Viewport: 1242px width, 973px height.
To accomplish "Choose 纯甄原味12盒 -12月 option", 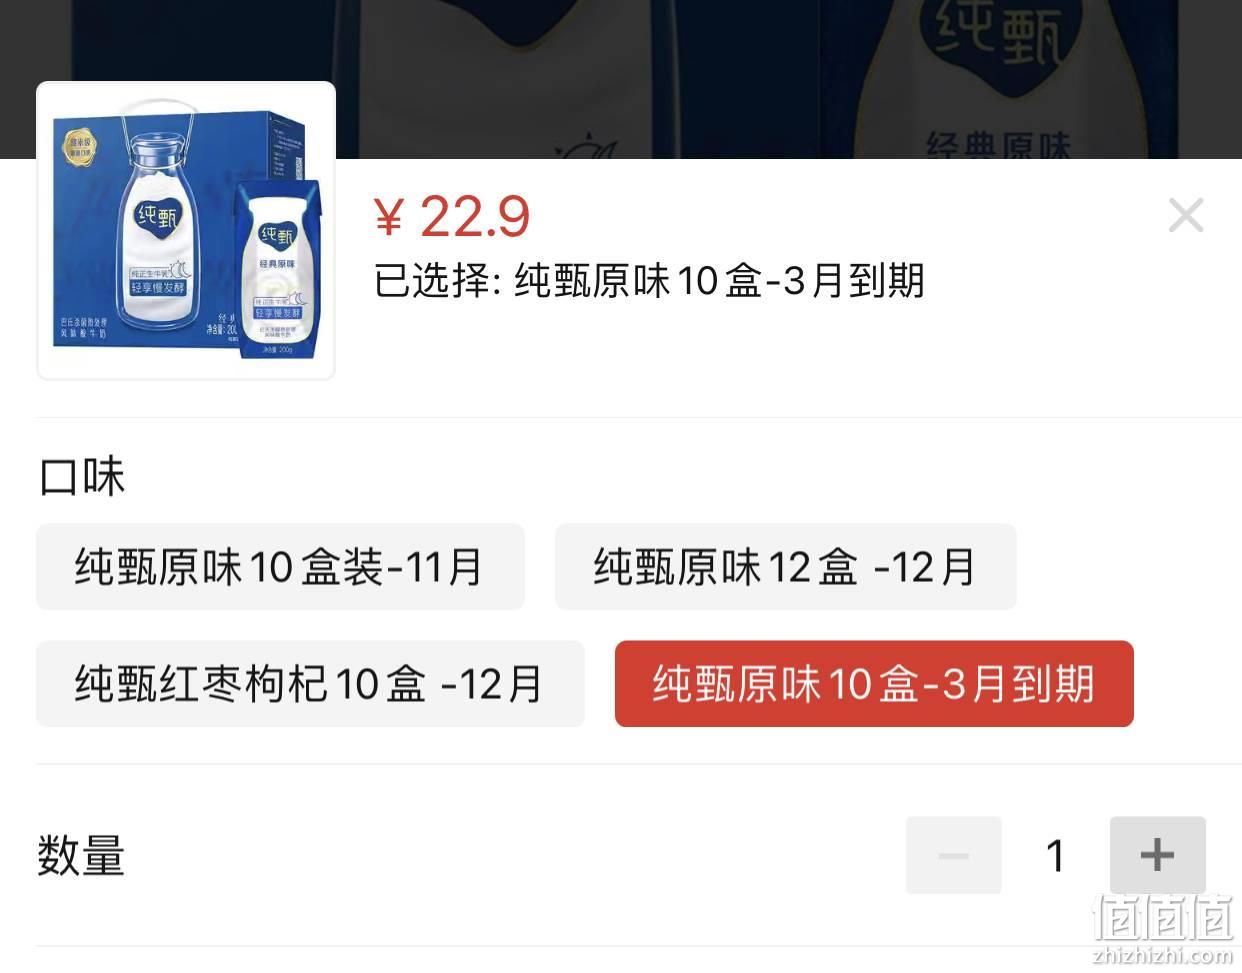I will [785, 567].
